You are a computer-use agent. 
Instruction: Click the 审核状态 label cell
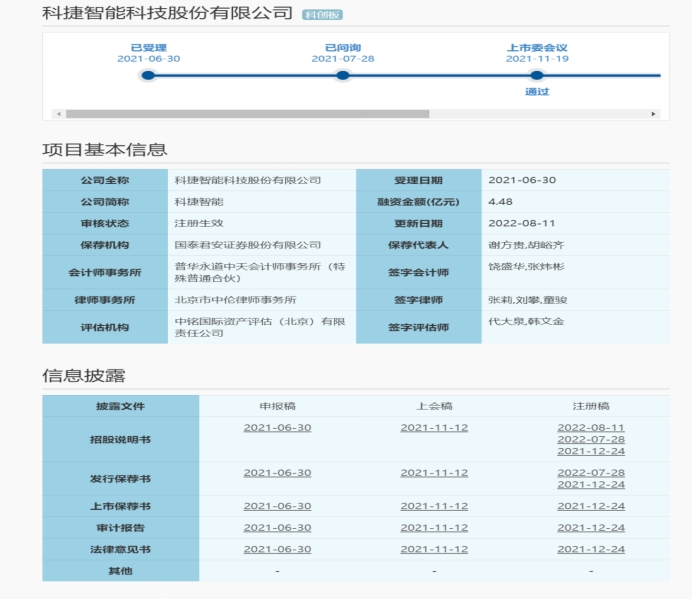105,223
